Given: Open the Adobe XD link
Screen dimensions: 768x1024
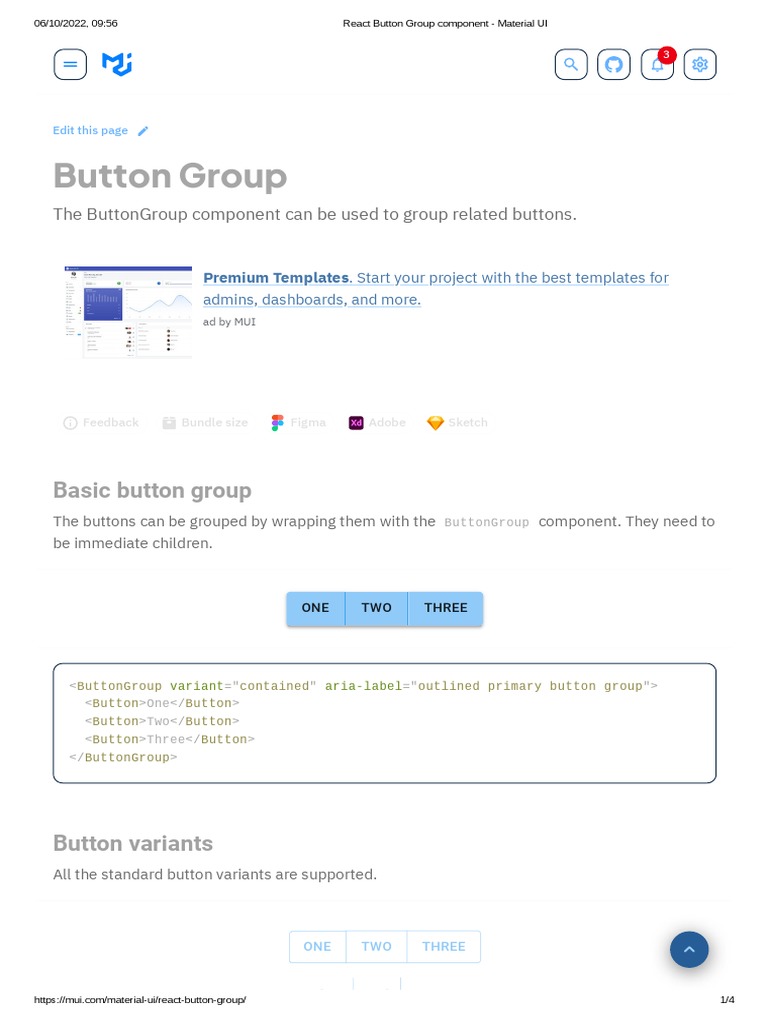Looking at the screenshot, I should pyautogui.click(x=377, y=423).
